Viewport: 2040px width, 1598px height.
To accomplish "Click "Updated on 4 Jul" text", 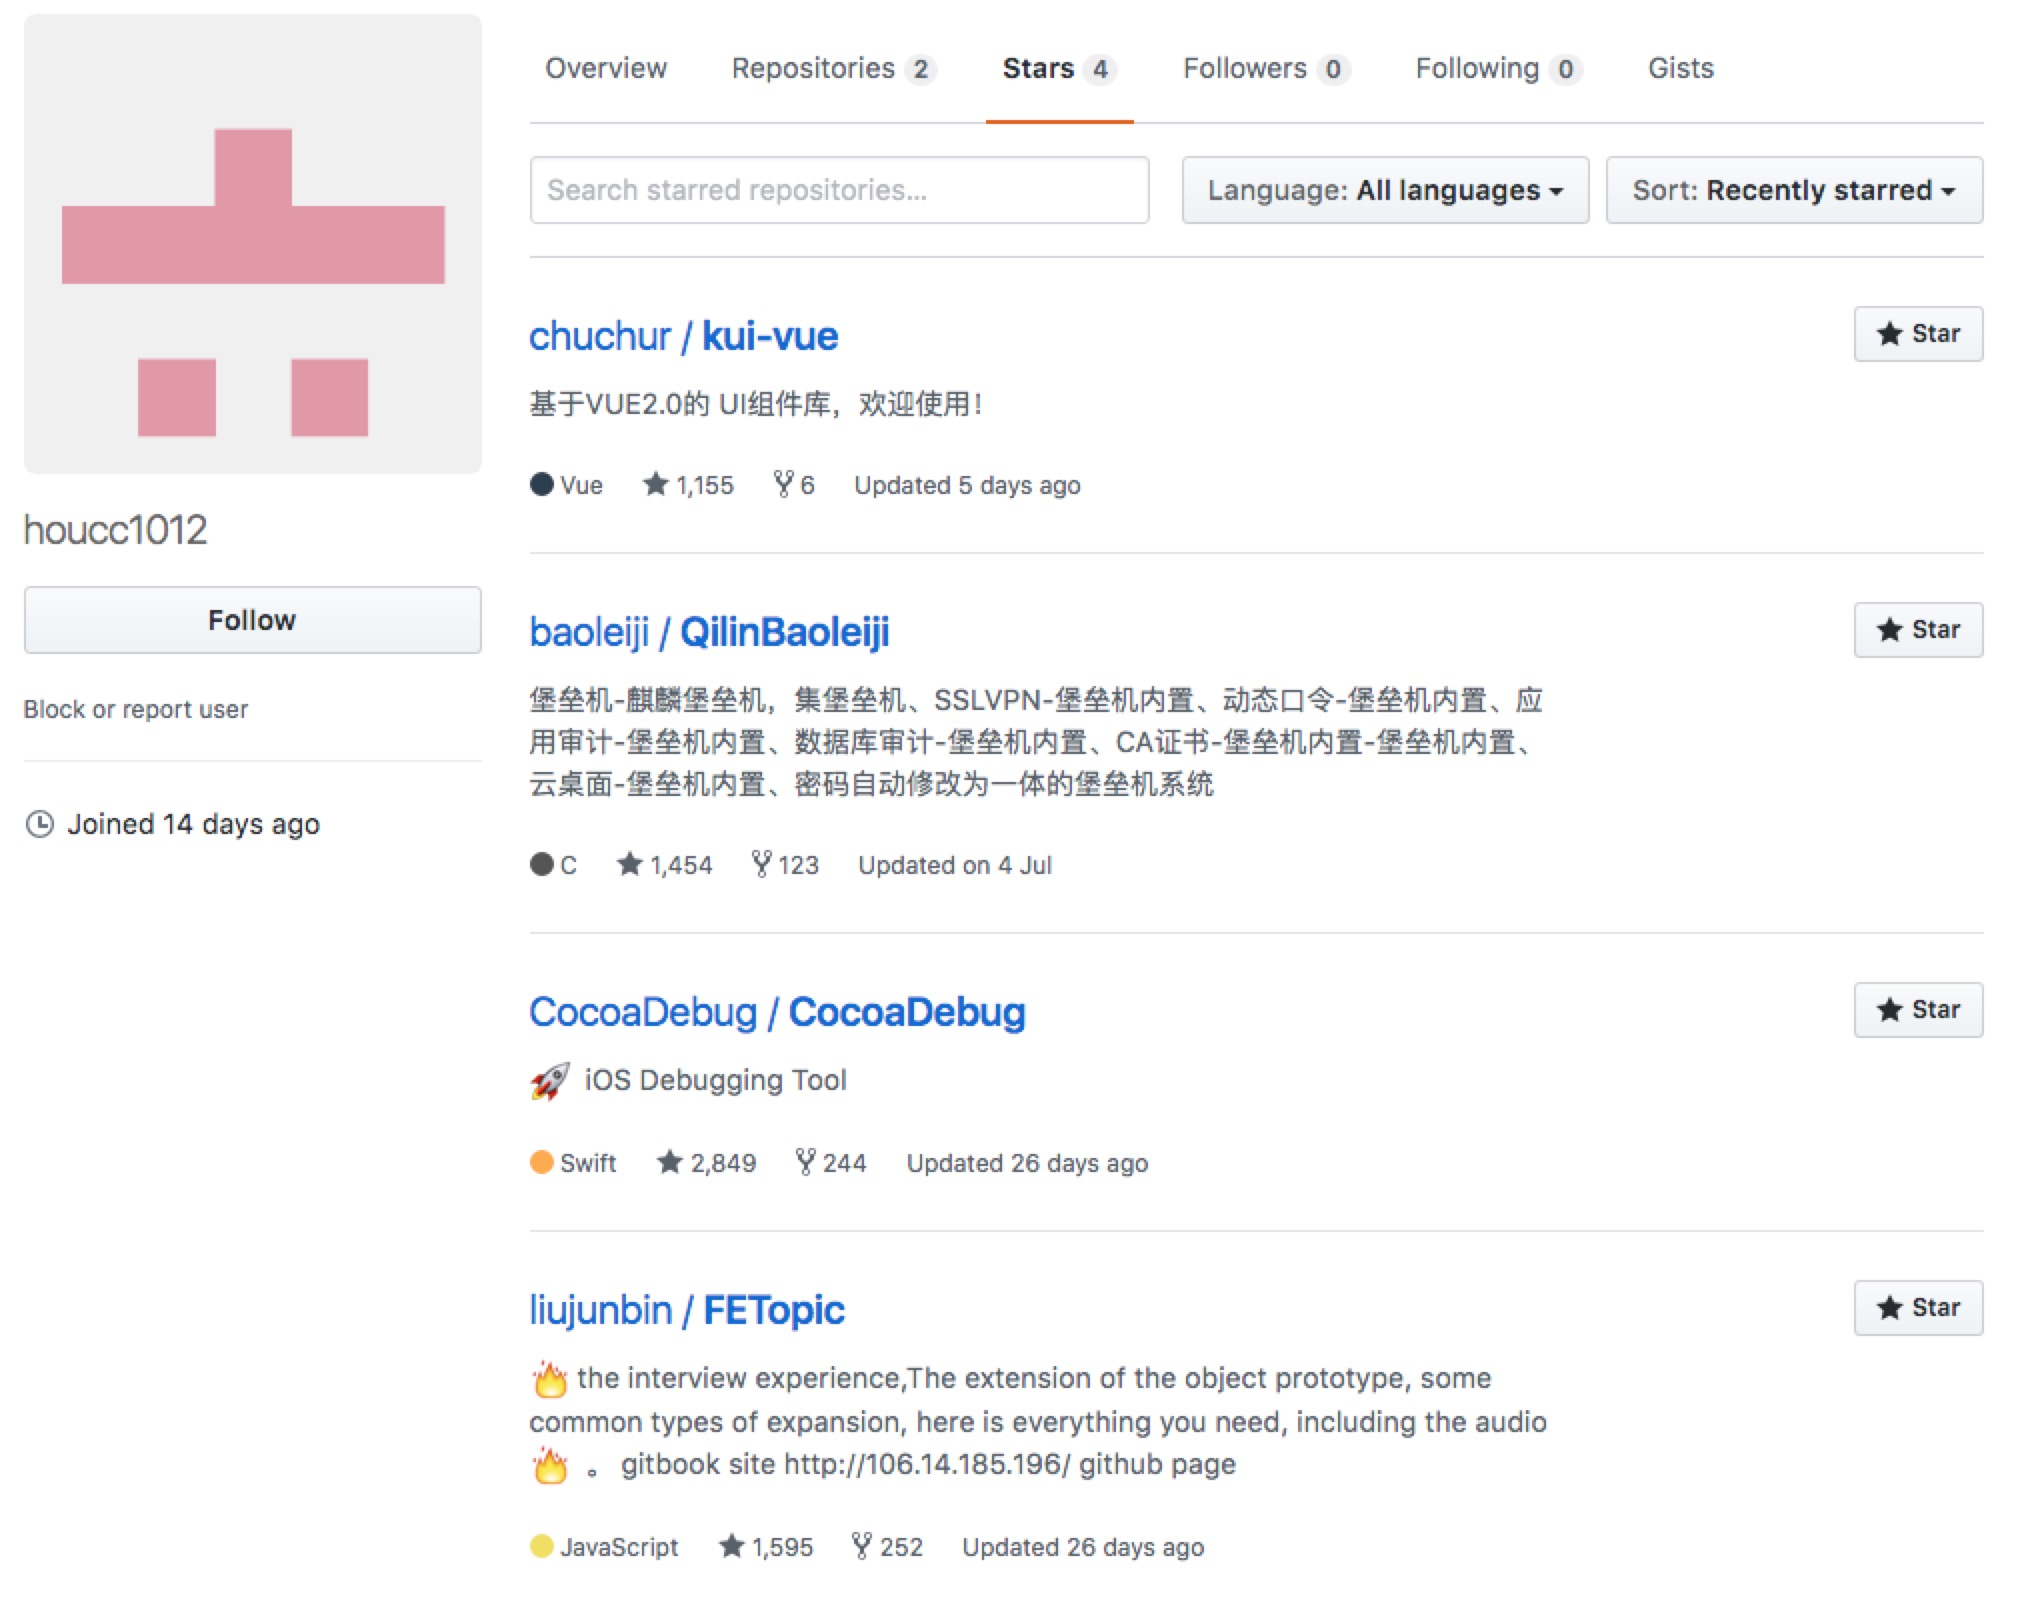I will [x=955, y=865].
